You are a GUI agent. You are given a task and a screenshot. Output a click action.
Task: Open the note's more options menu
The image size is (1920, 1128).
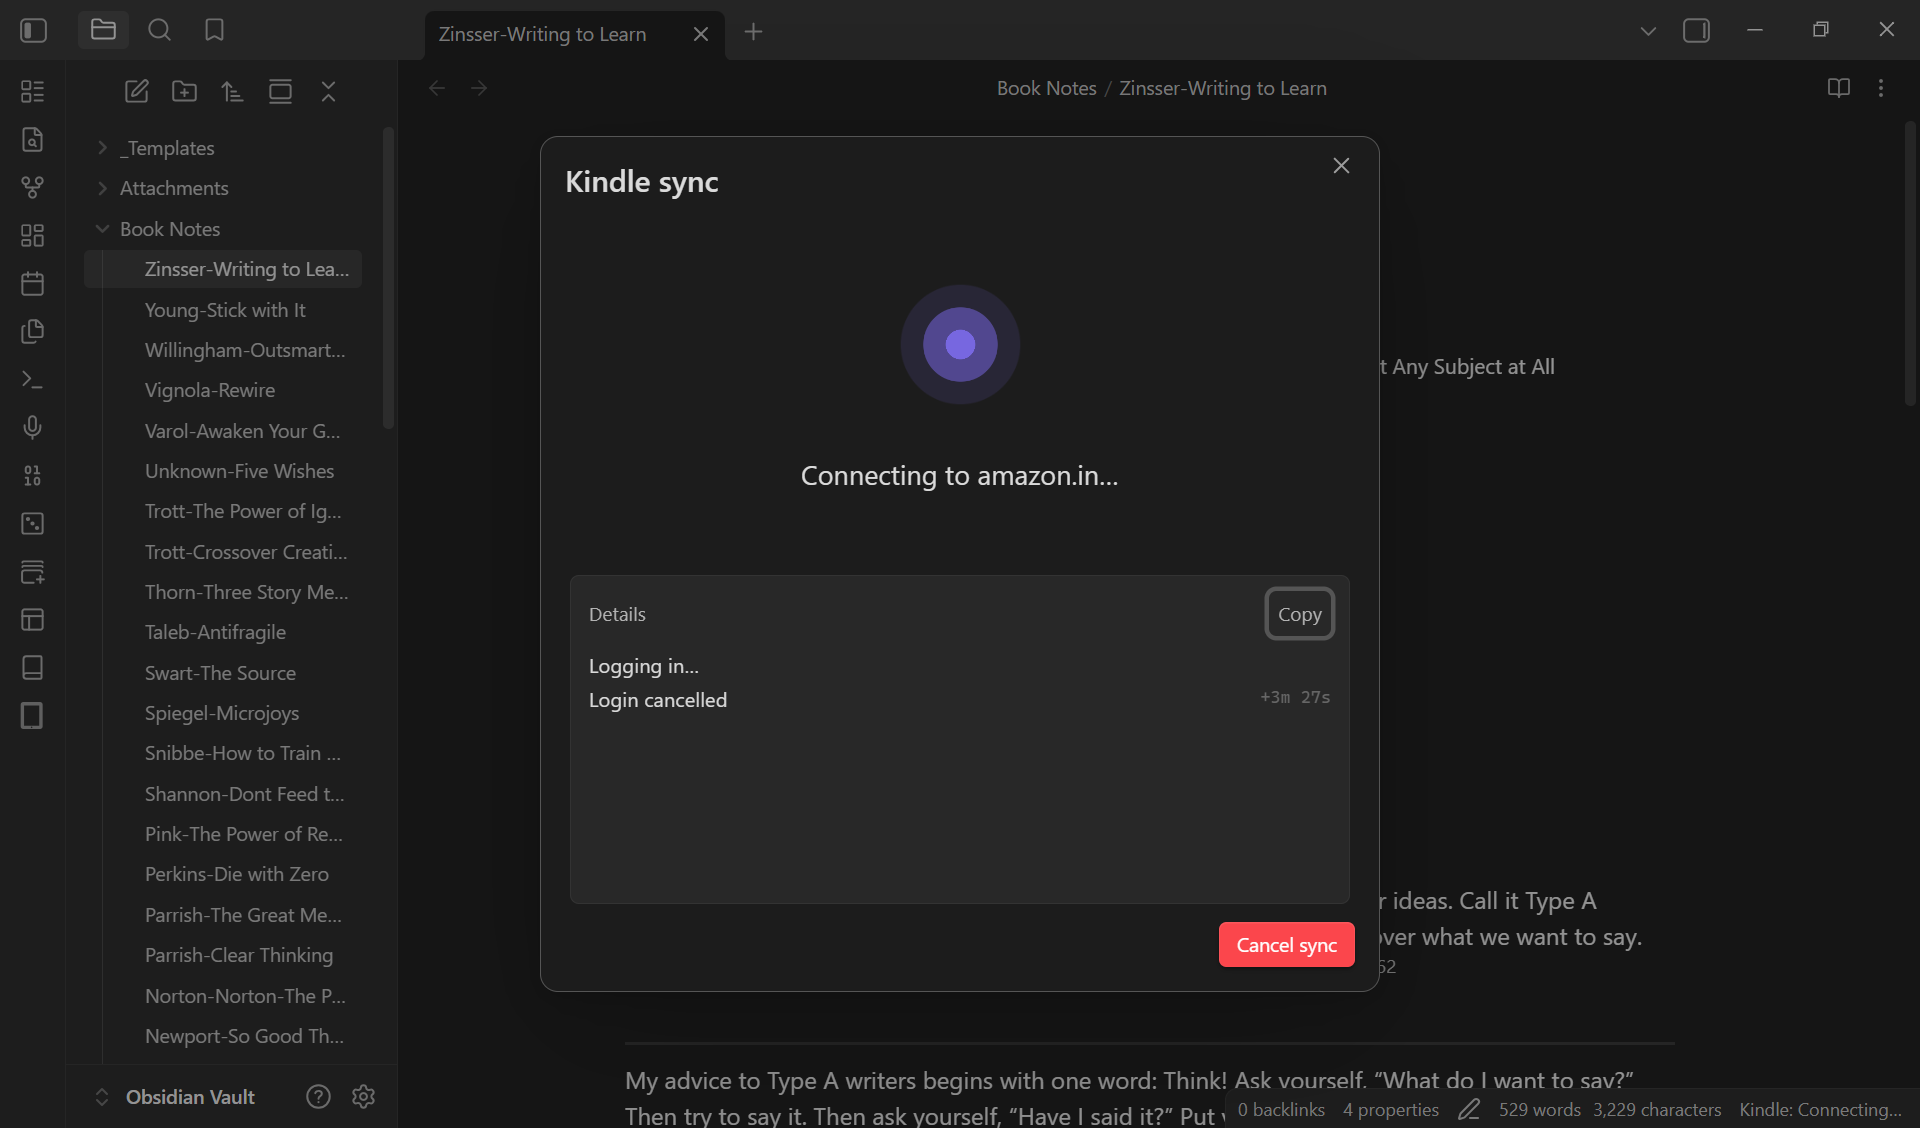(x=1881, y=88)
